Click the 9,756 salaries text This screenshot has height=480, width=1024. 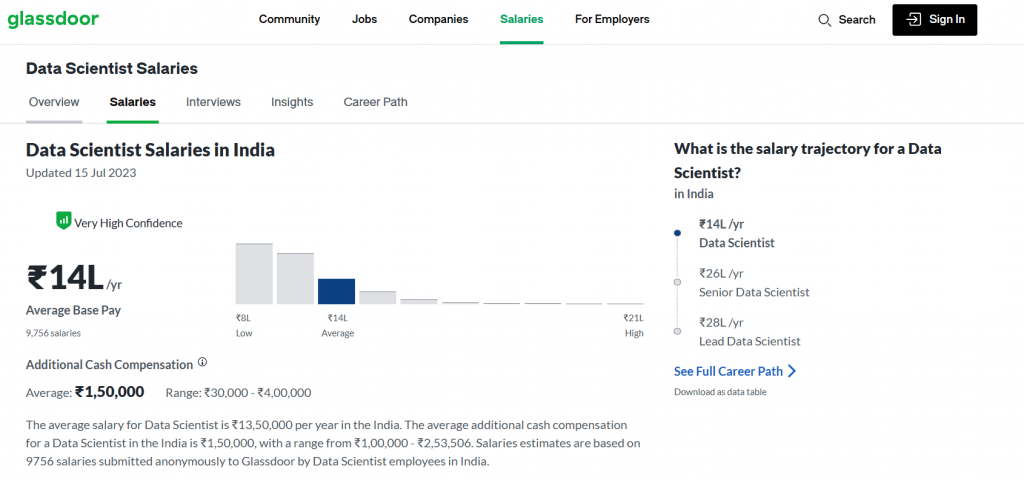pyautogui.click(x=54, y=333)
